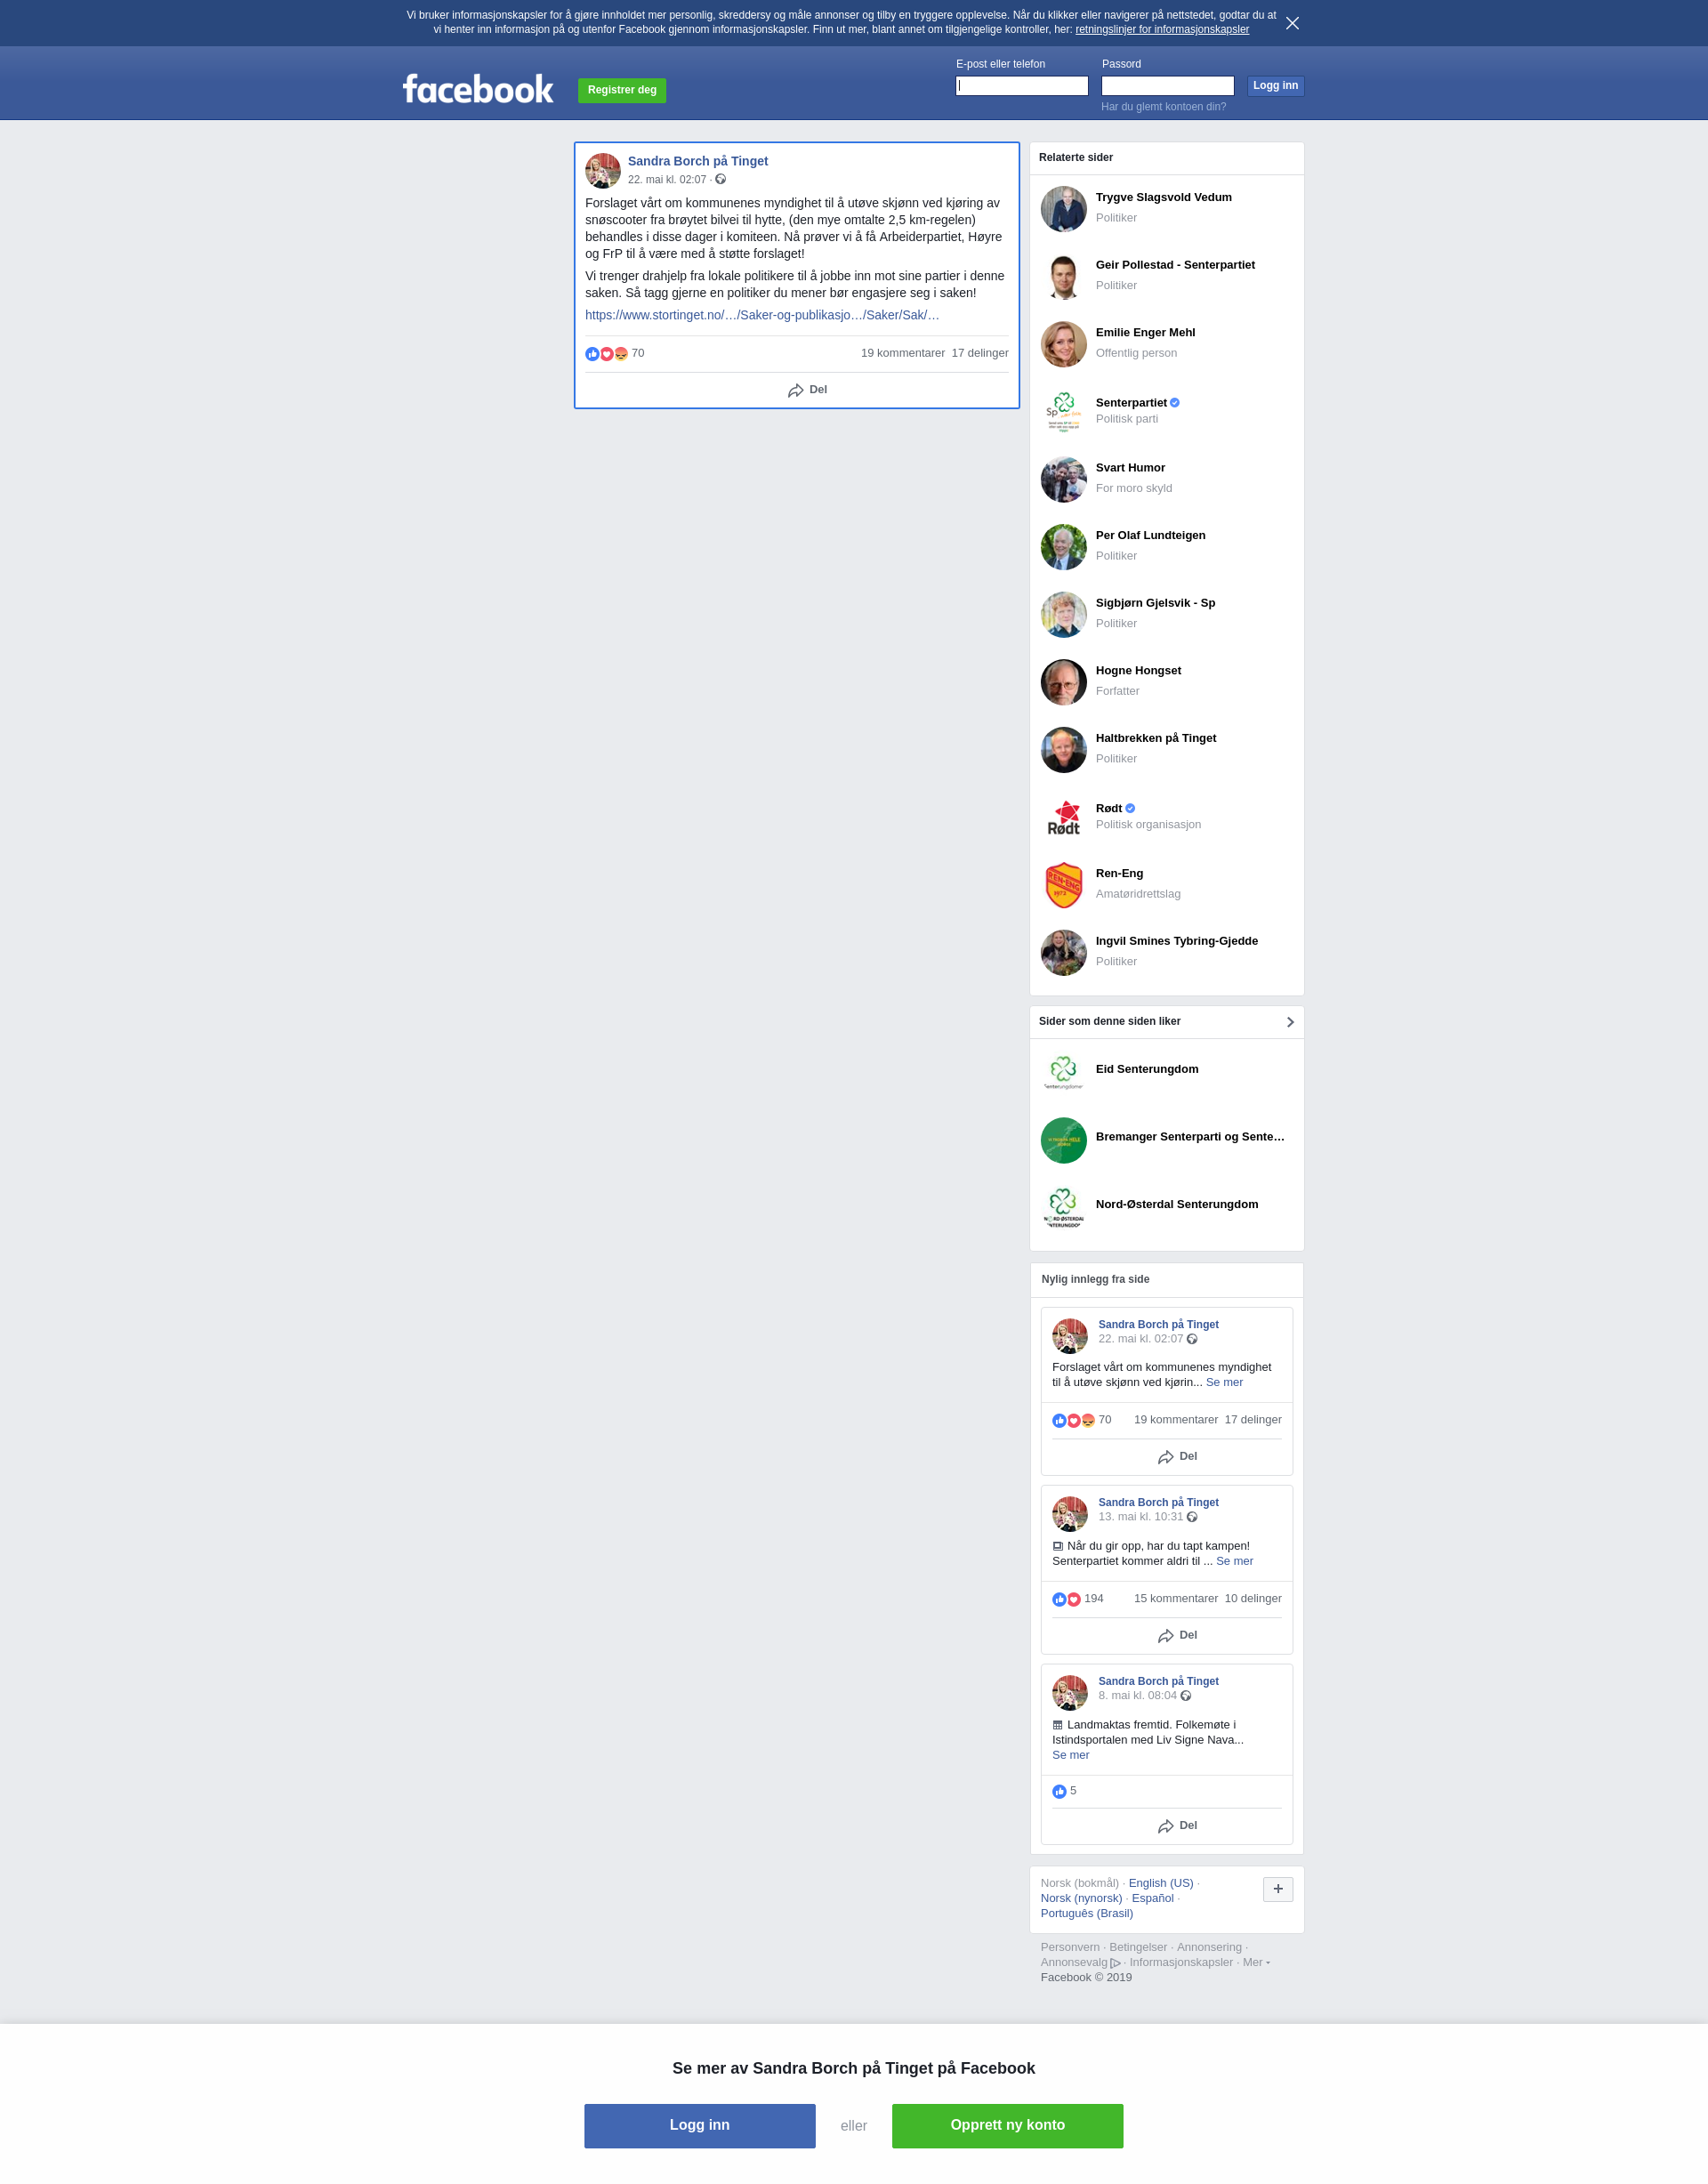Viewport: 1708px width, 2184px height.
Task: Open Eid Senterungdom logo
Action: [x=1063, y=1073]
